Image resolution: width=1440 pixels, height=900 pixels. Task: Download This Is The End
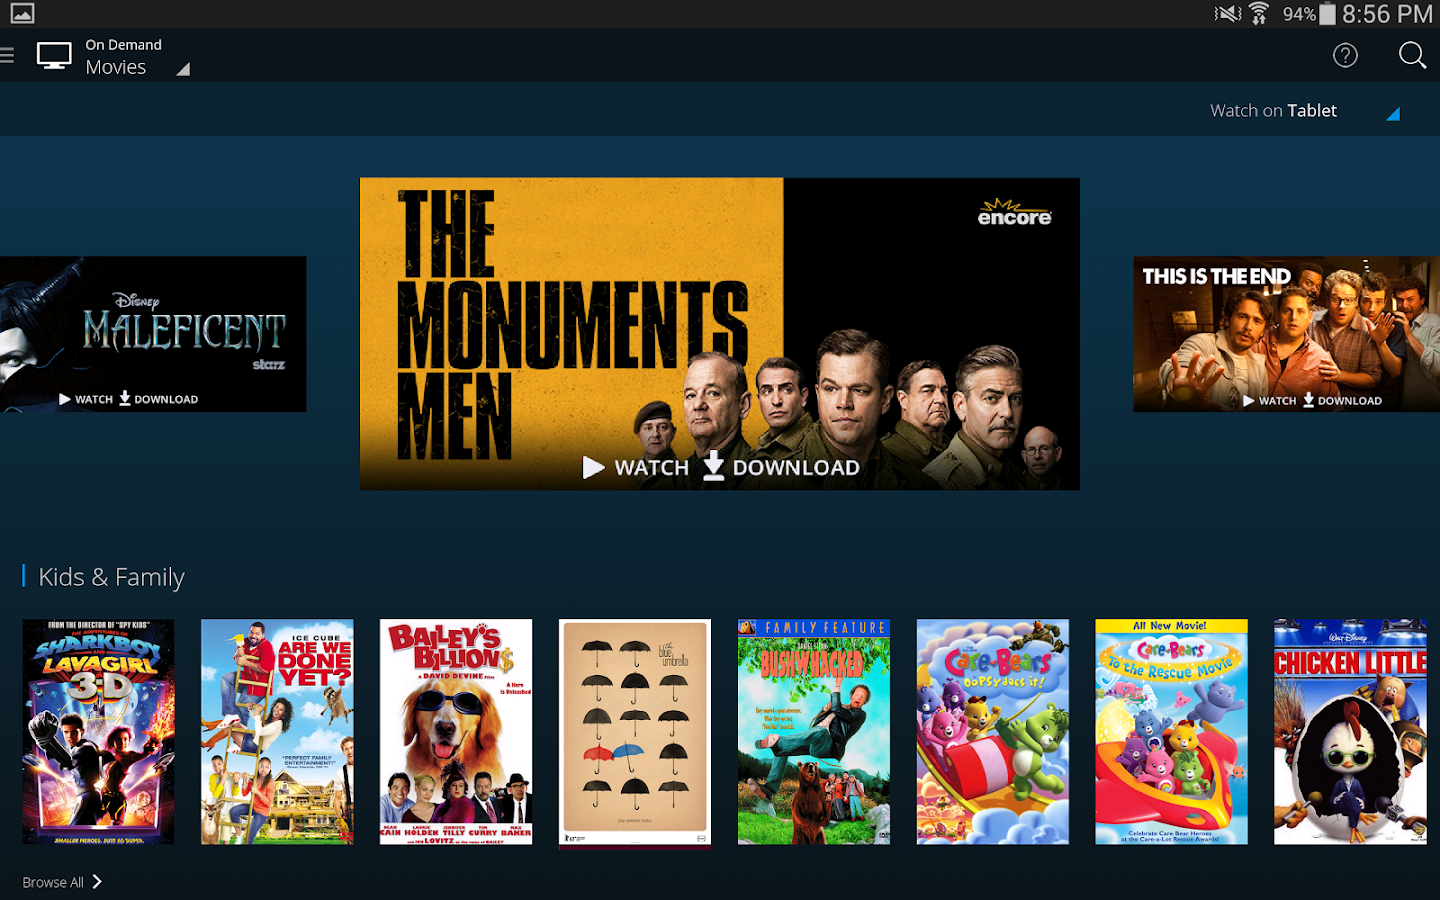(x=1342, y=400)
